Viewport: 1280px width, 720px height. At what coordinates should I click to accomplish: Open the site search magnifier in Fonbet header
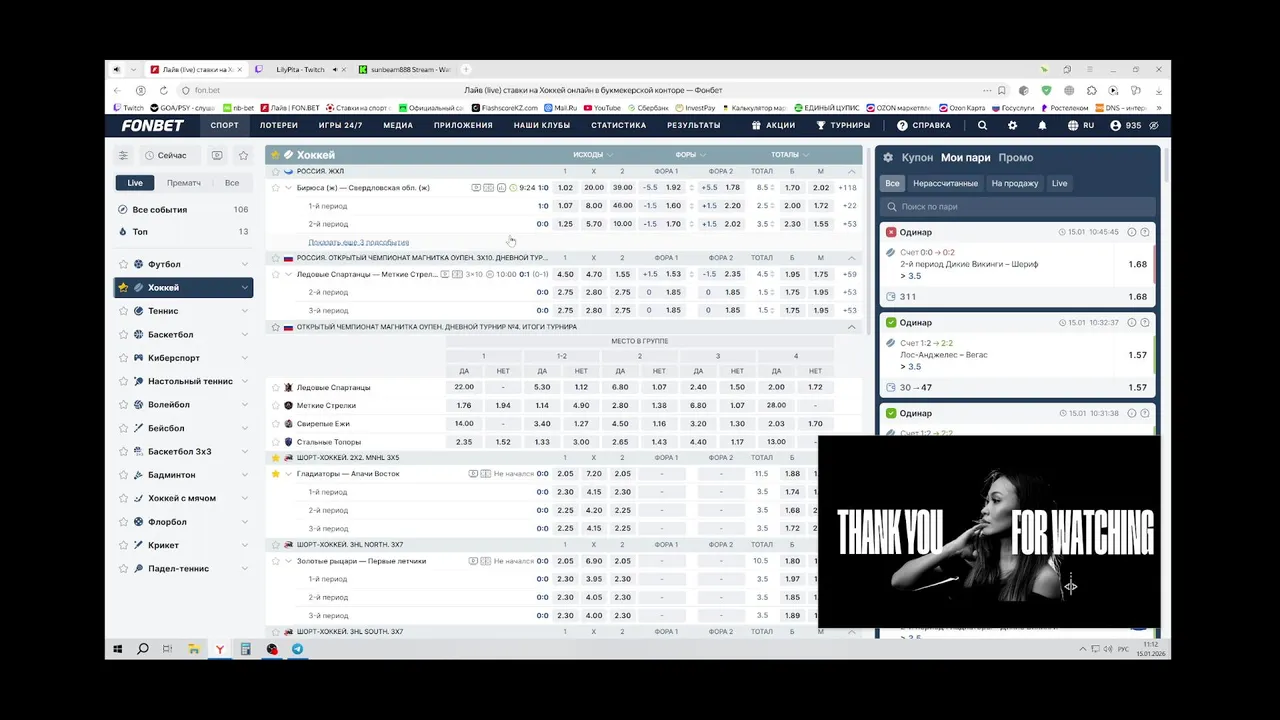coord(982,126)
